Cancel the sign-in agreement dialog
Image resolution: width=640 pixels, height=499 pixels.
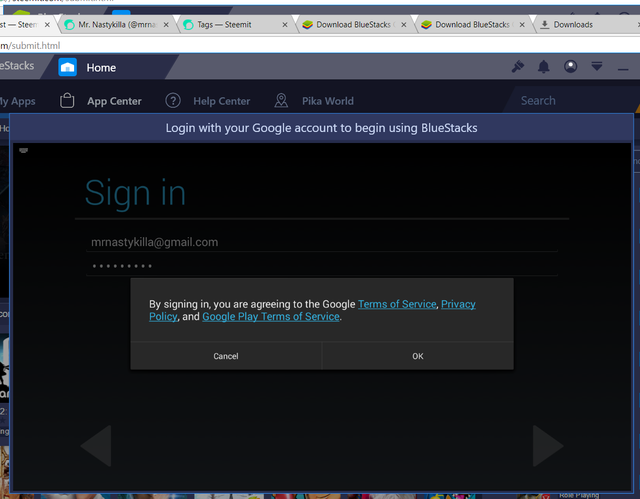tap(226, 356)
